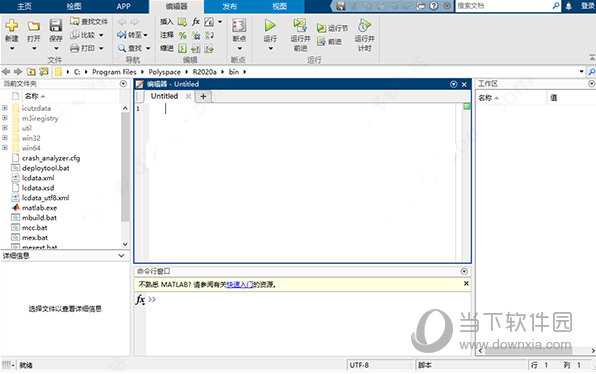Screen dimensions: 596x374
Task: Open the Open (打开) dropdown arrow
Action: pos(34,49)
